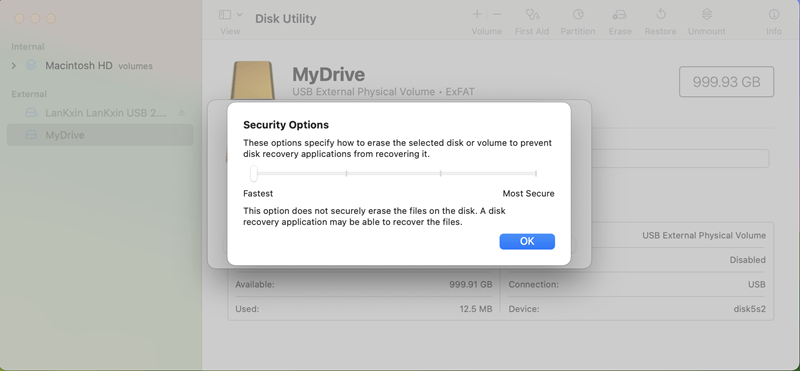800x371 pixels.
Task: Click the MyDrive sidebar disk icon
Action: [x=32, y=135]
